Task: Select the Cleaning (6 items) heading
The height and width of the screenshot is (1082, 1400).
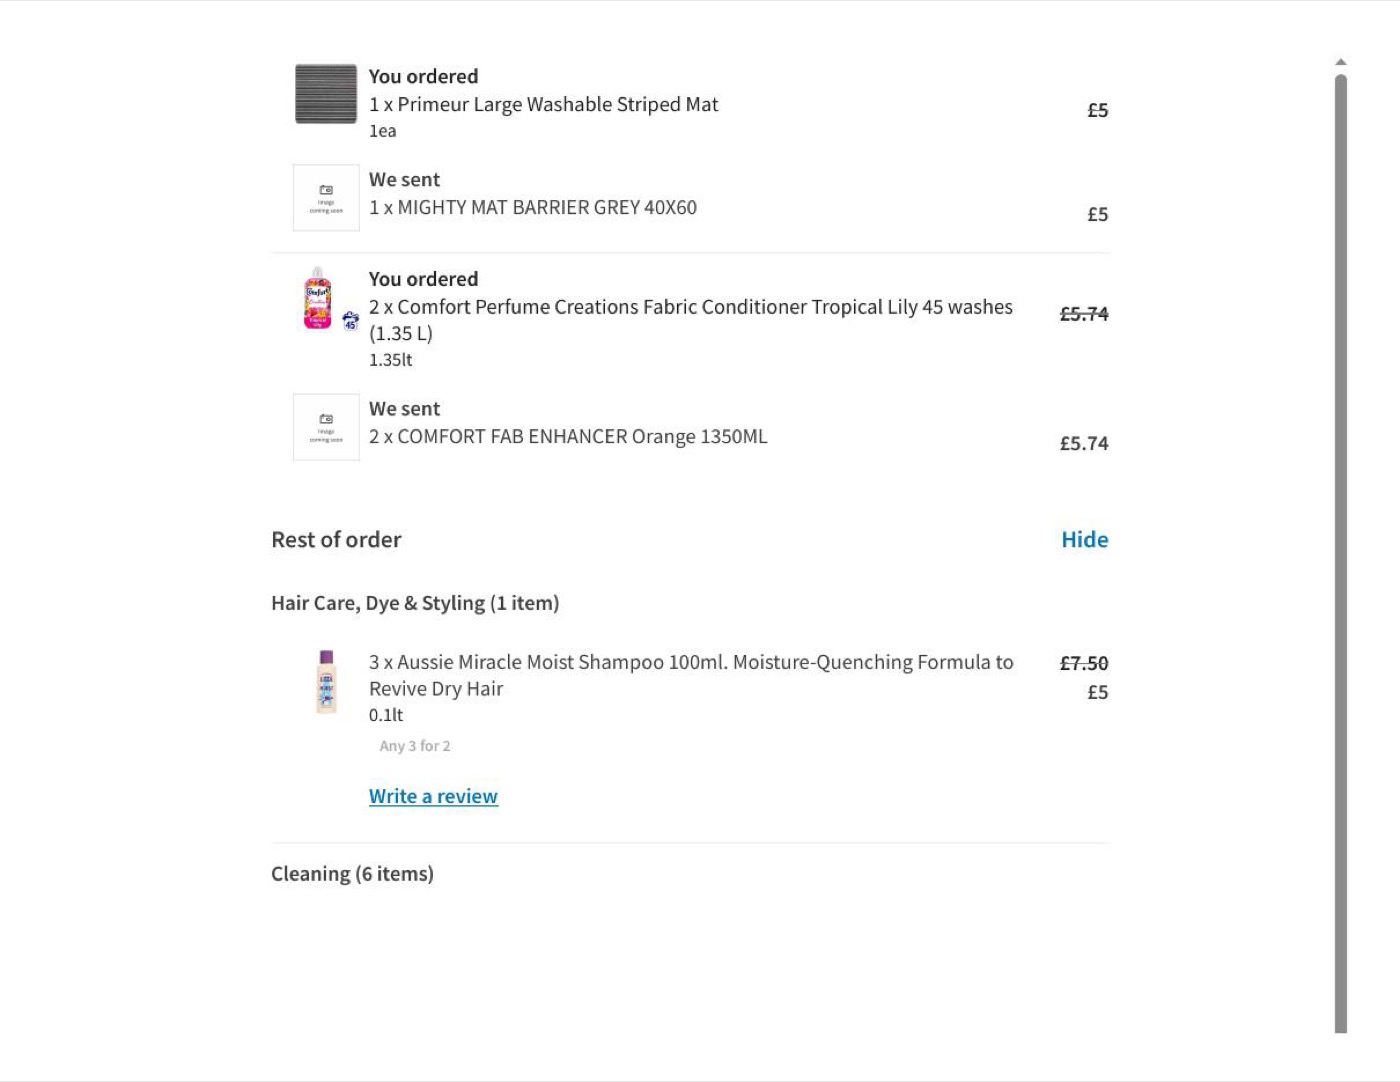Action: click(352, 874)
